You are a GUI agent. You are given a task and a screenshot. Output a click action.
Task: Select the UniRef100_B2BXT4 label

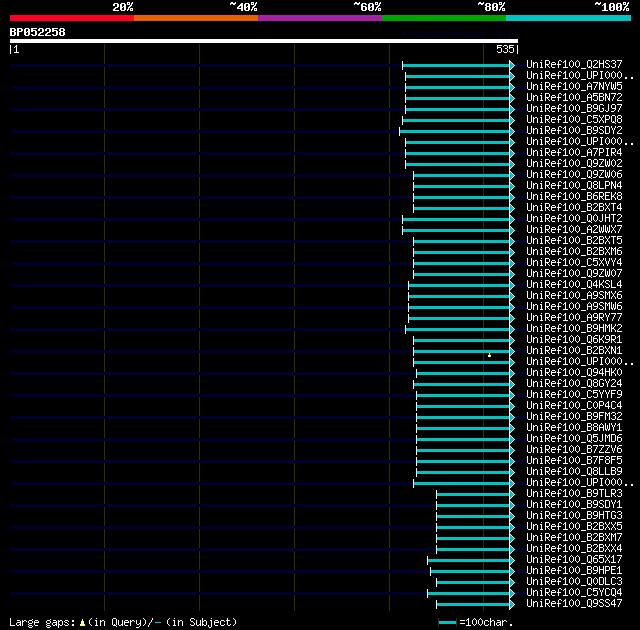coord(574,208)
